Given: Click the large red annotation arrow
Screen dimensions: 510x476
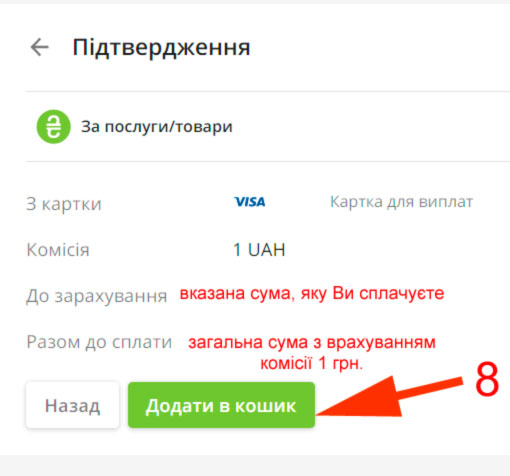Looking at the screenshot, I should [x=389, y=396].
